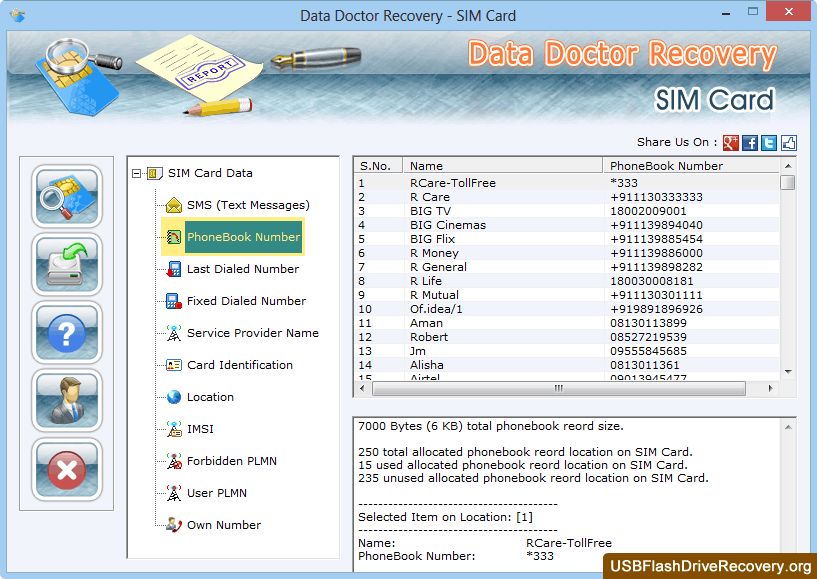Click the support person icon button
This screenshot has height=579, width=817.
(x=67, y=400)
